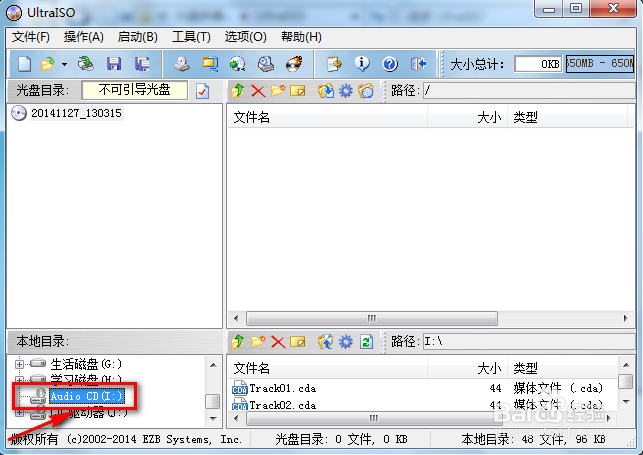Click disc pane scroll left arrow
The image size is (643, 455).
coord(236,318)
